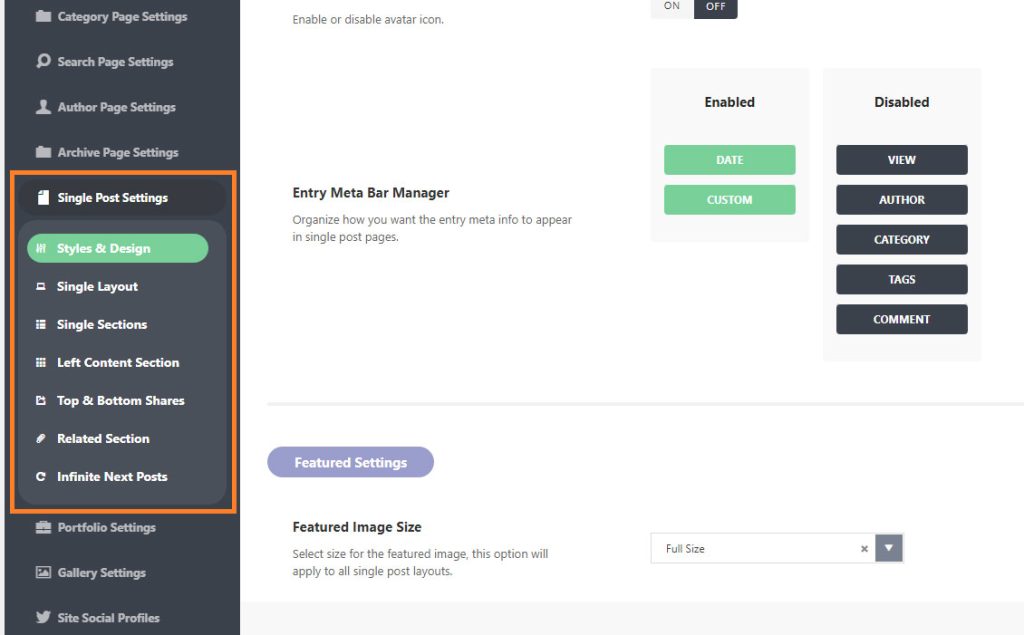Click the Entry Meta Bar Manager title
The height and width of the screenshot is (635, 1024).
(371, 193)
